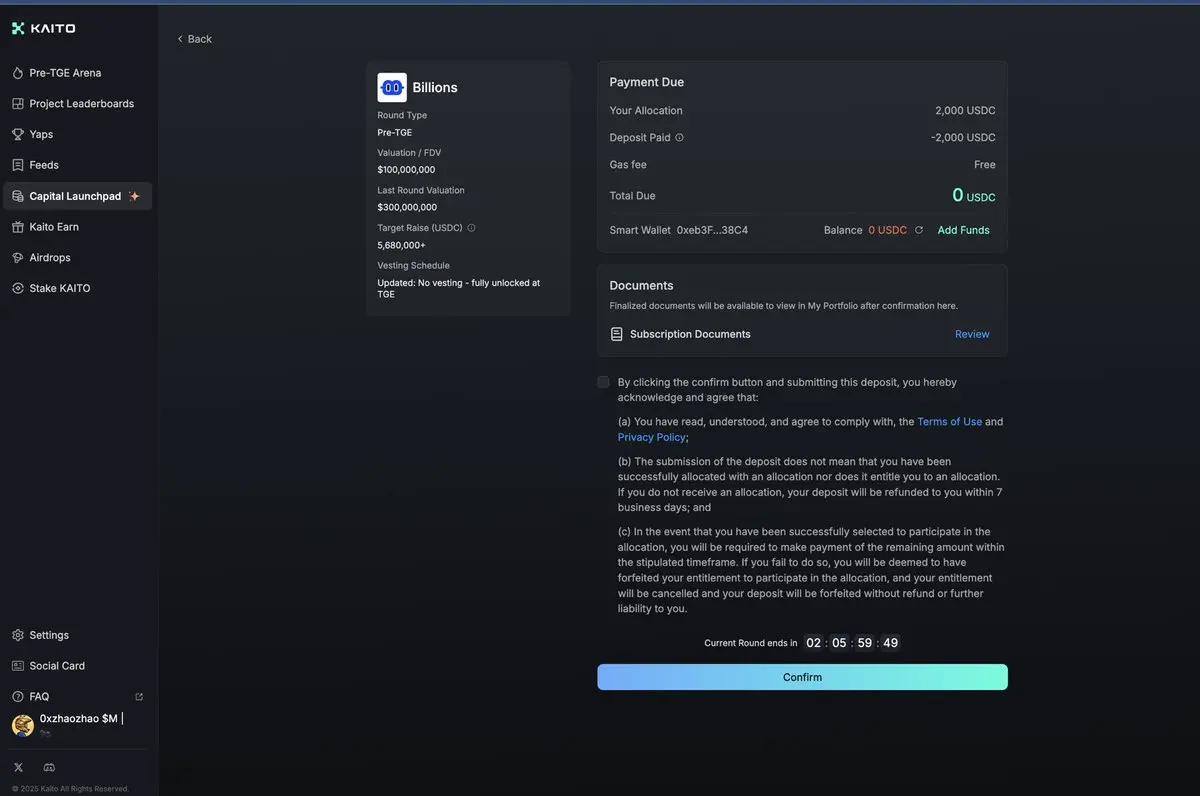Click the Payment Due heading
This screenshot has width=1200, height=796.
(647, 82)
